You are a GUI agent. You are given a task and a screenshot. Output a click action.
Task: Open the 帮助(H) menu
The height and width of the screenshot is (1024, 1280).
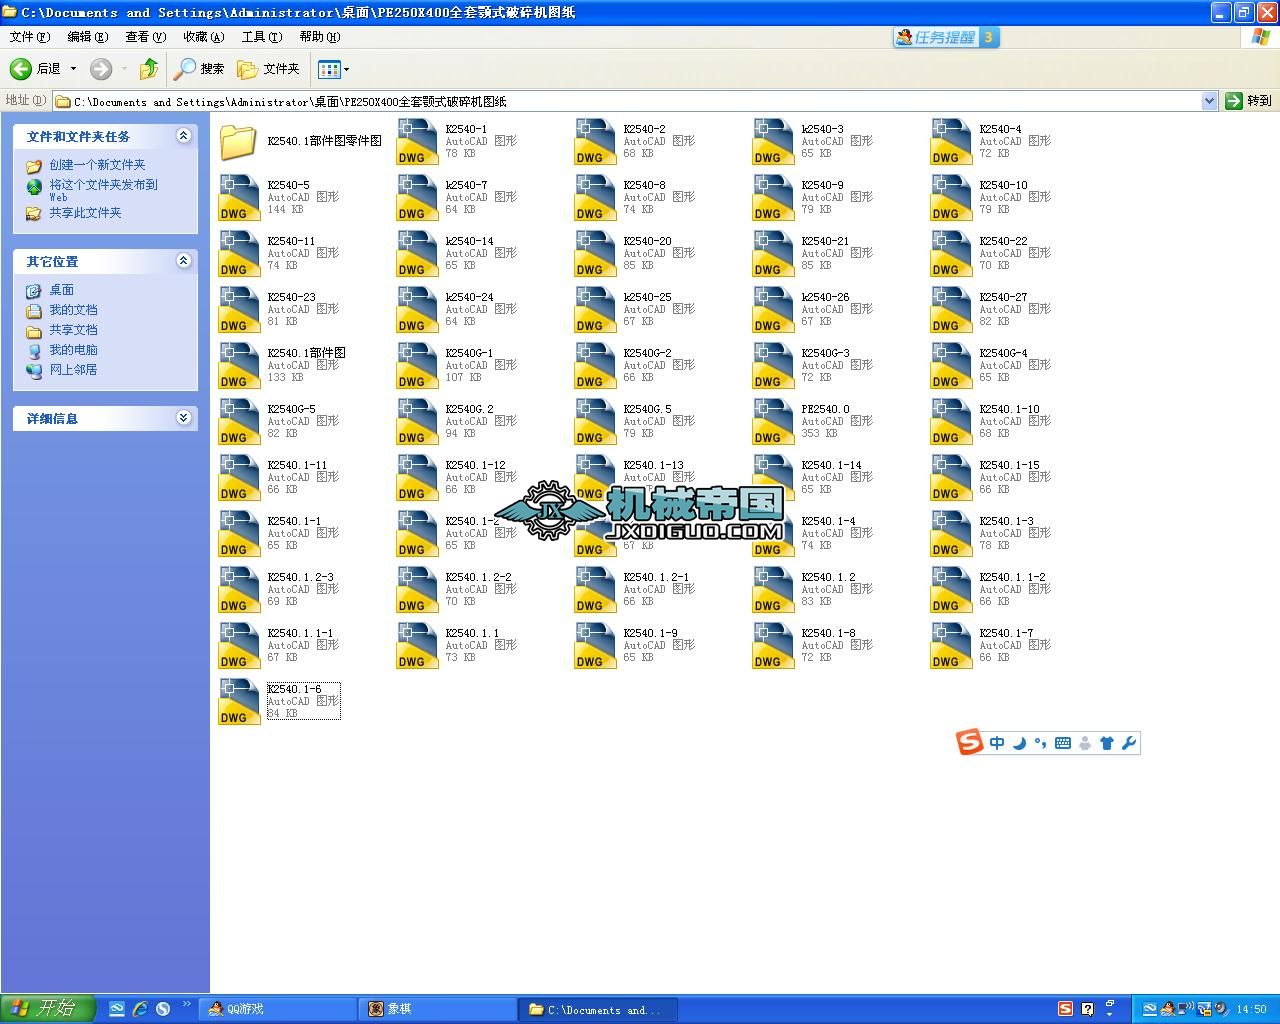[319, 37]
